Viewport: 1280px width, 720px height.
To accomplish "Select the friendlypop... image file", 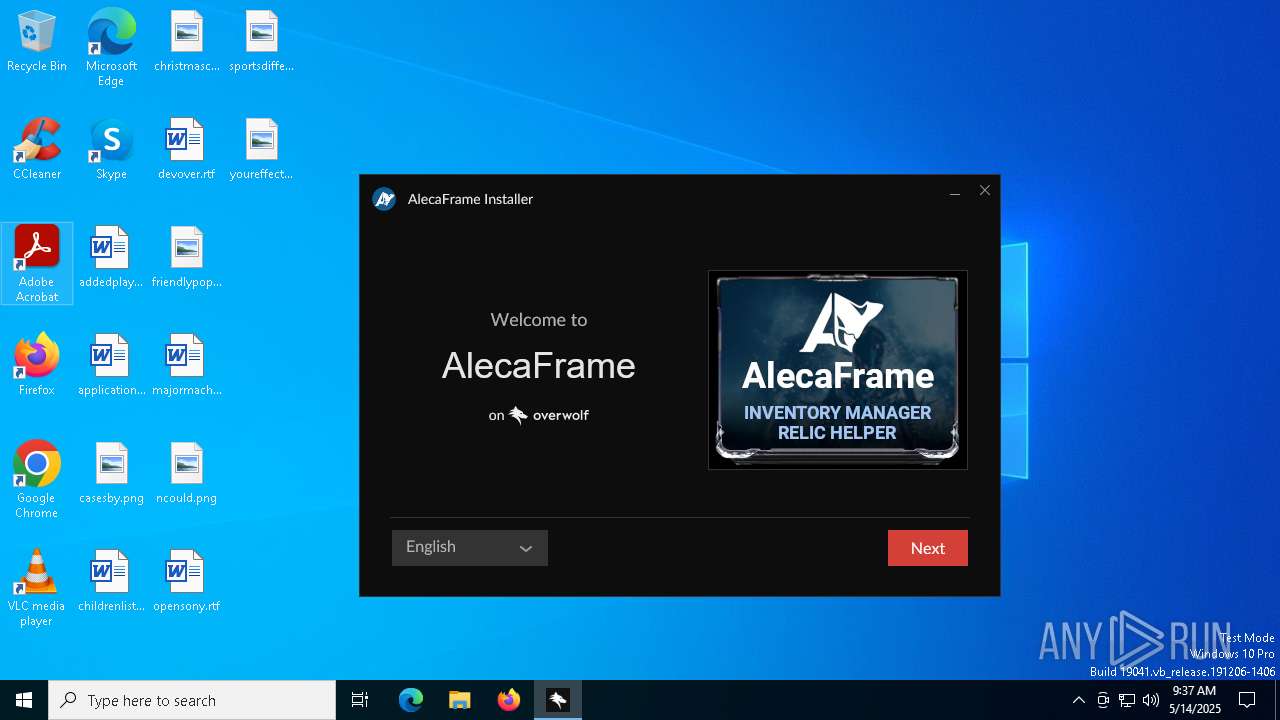I will click(x=187, y=258).
